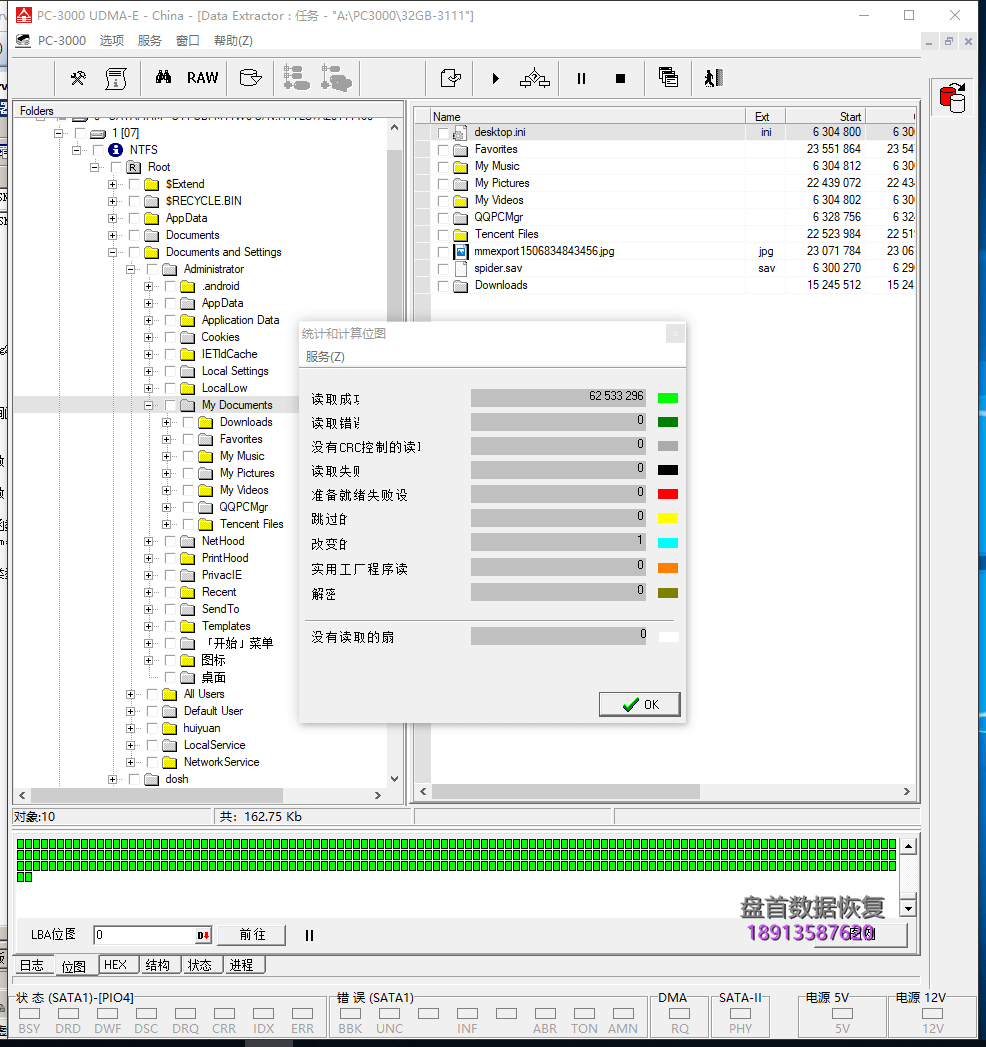
Task: Check the Administrator folder checkbox
Action: [x=152, y=269]
